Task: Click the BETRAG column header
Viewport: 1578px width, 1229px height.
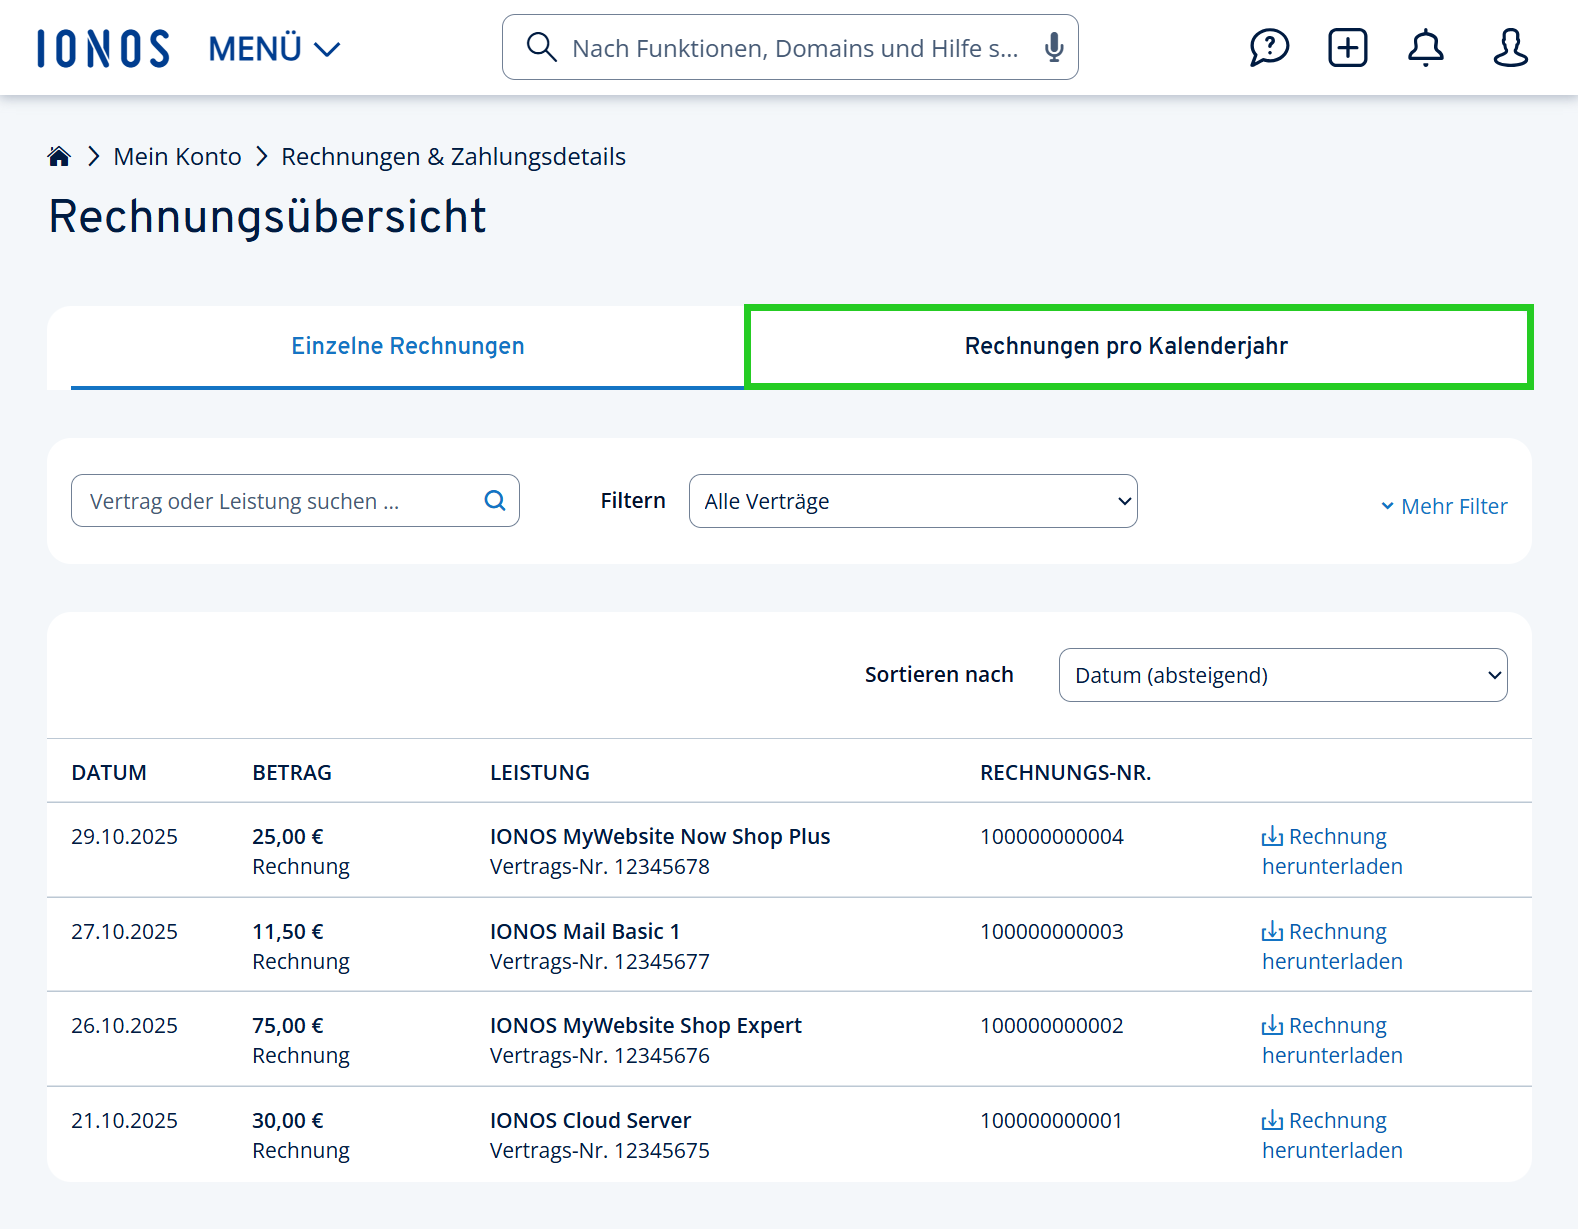Action: pos(292,772)
